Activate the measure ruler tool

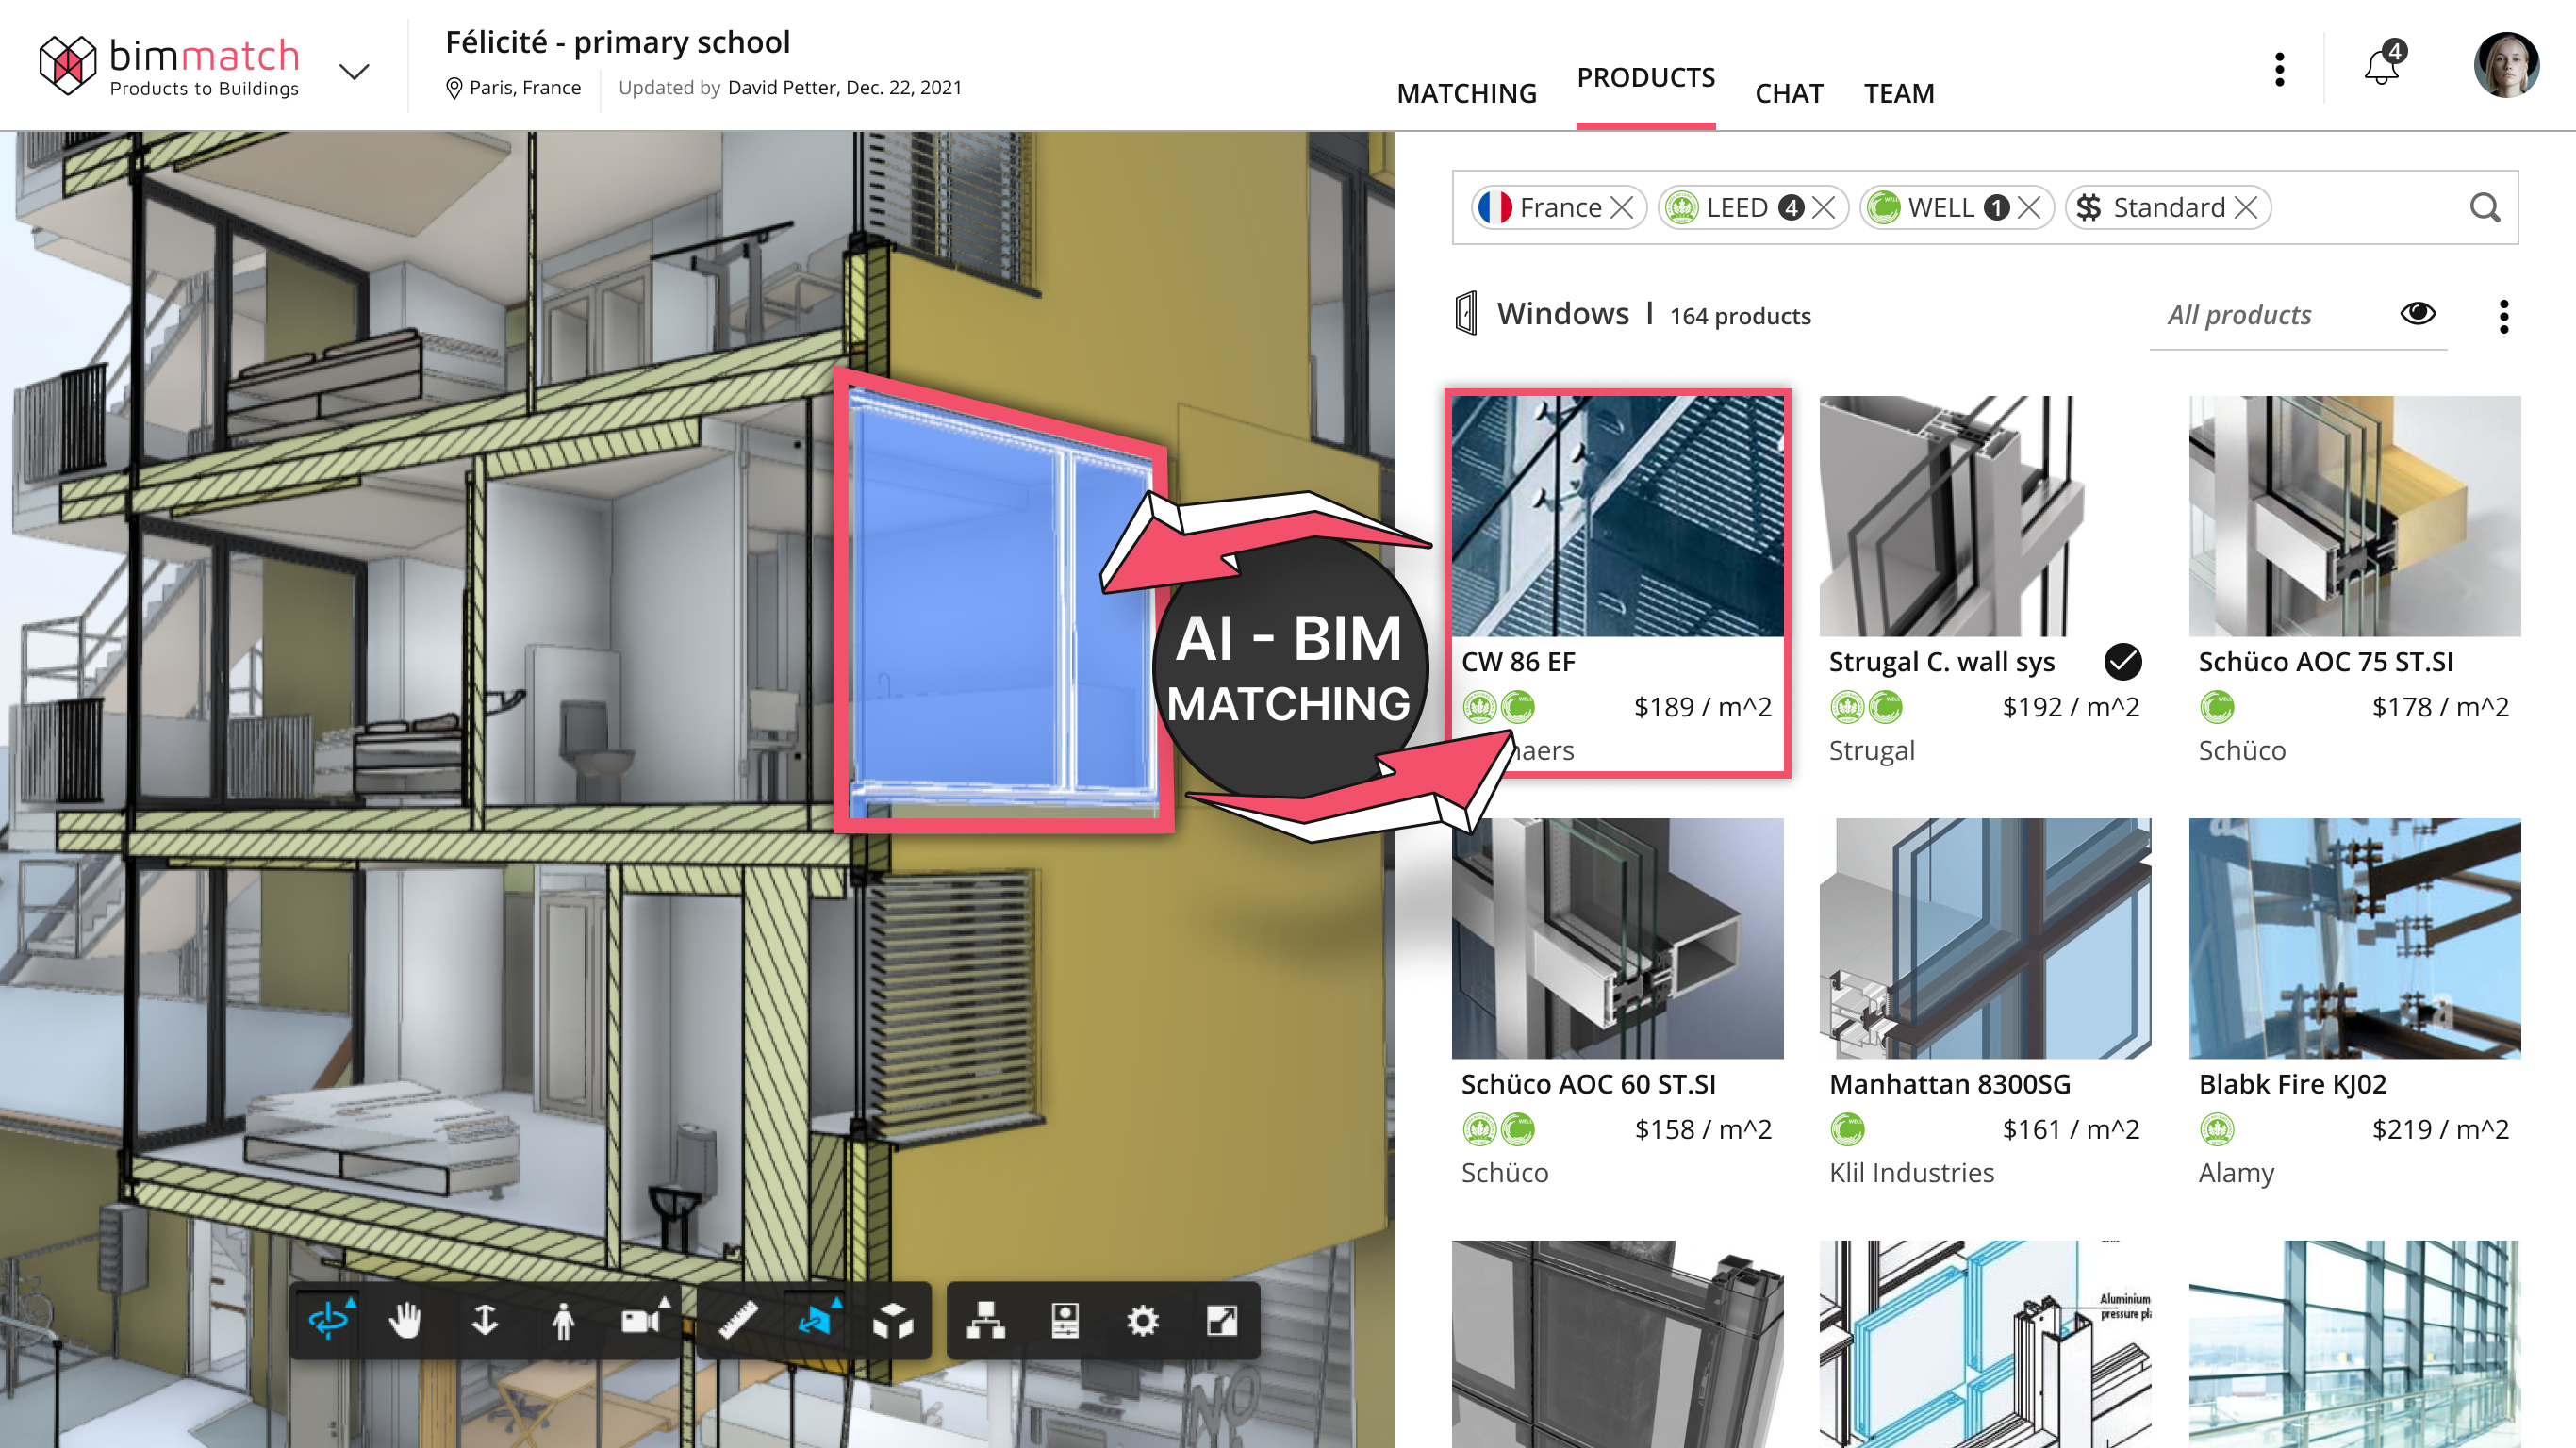tap(736, 1321)
